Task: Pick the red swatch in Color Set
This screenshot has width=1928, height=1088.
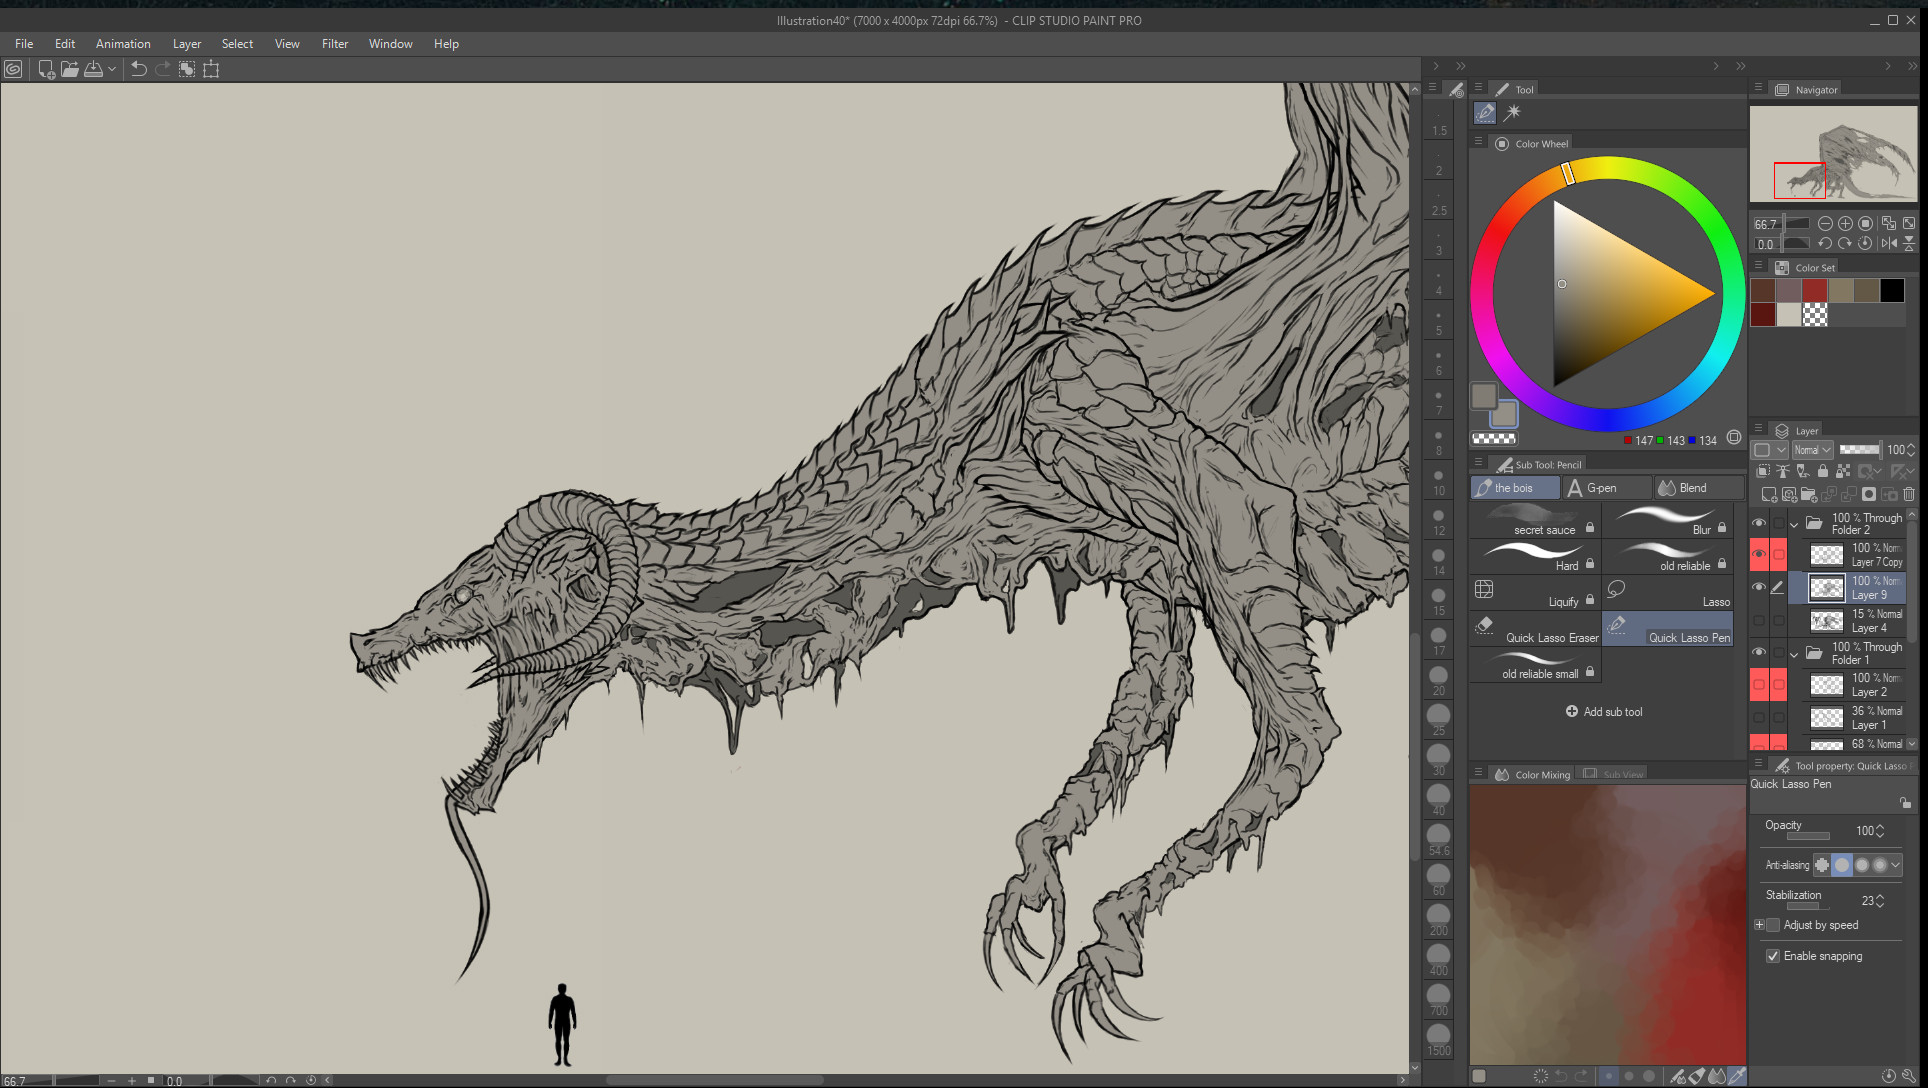Action: coord(1815,290)
